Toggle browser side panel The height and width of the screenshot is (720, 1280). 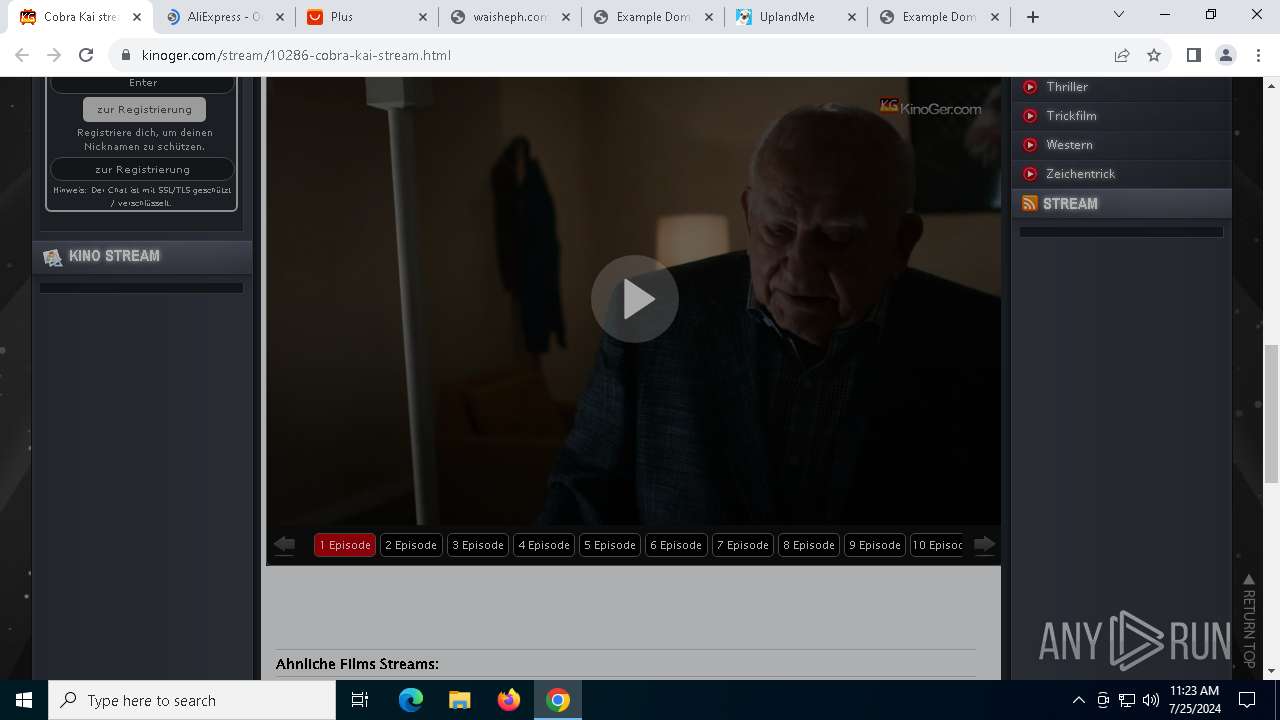click(x=1193, y=55)
